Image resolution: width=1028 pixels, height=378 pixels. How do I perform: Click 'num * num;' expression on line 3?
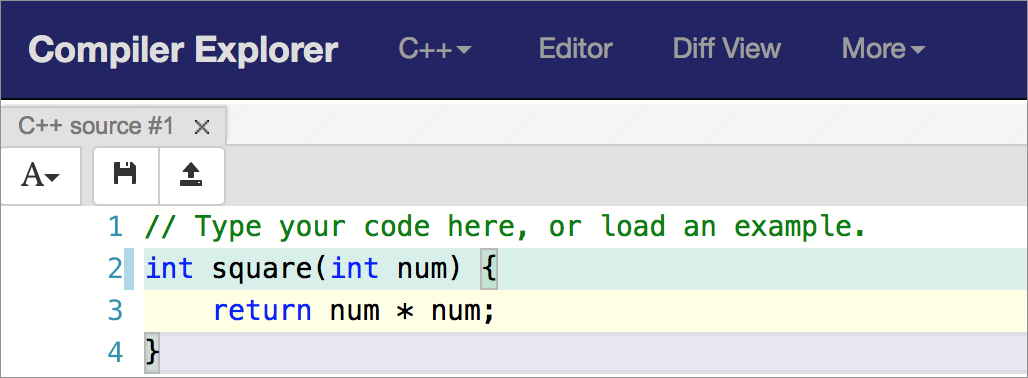(412, 311)
